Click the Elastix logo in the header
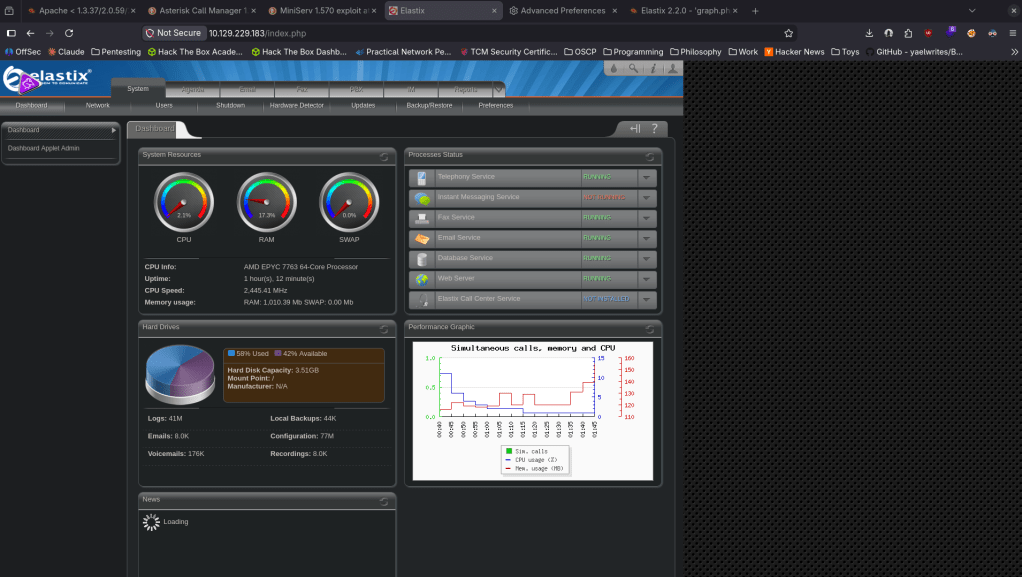This screenshot has width=1022, height=577. pos(48,80)
